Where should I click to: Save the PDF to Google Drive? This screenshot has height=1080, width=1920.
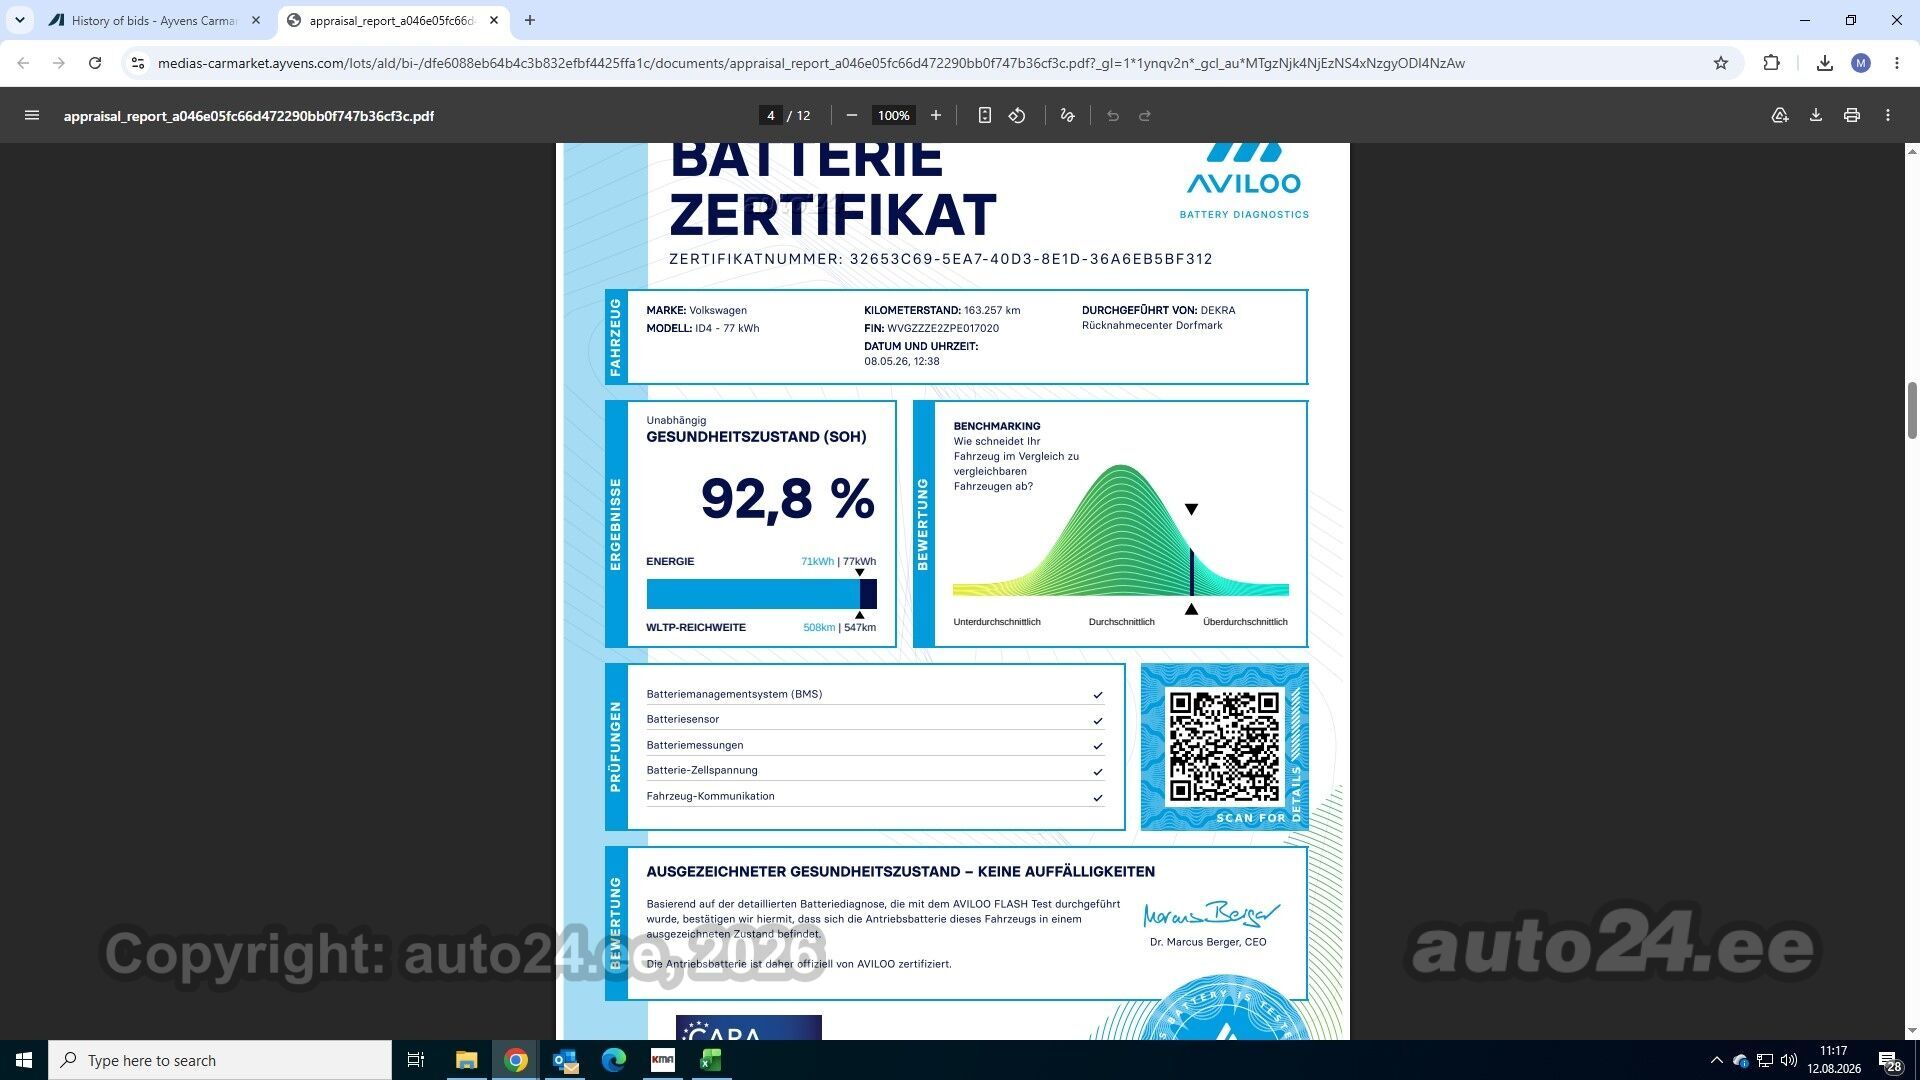[1780, 116]
